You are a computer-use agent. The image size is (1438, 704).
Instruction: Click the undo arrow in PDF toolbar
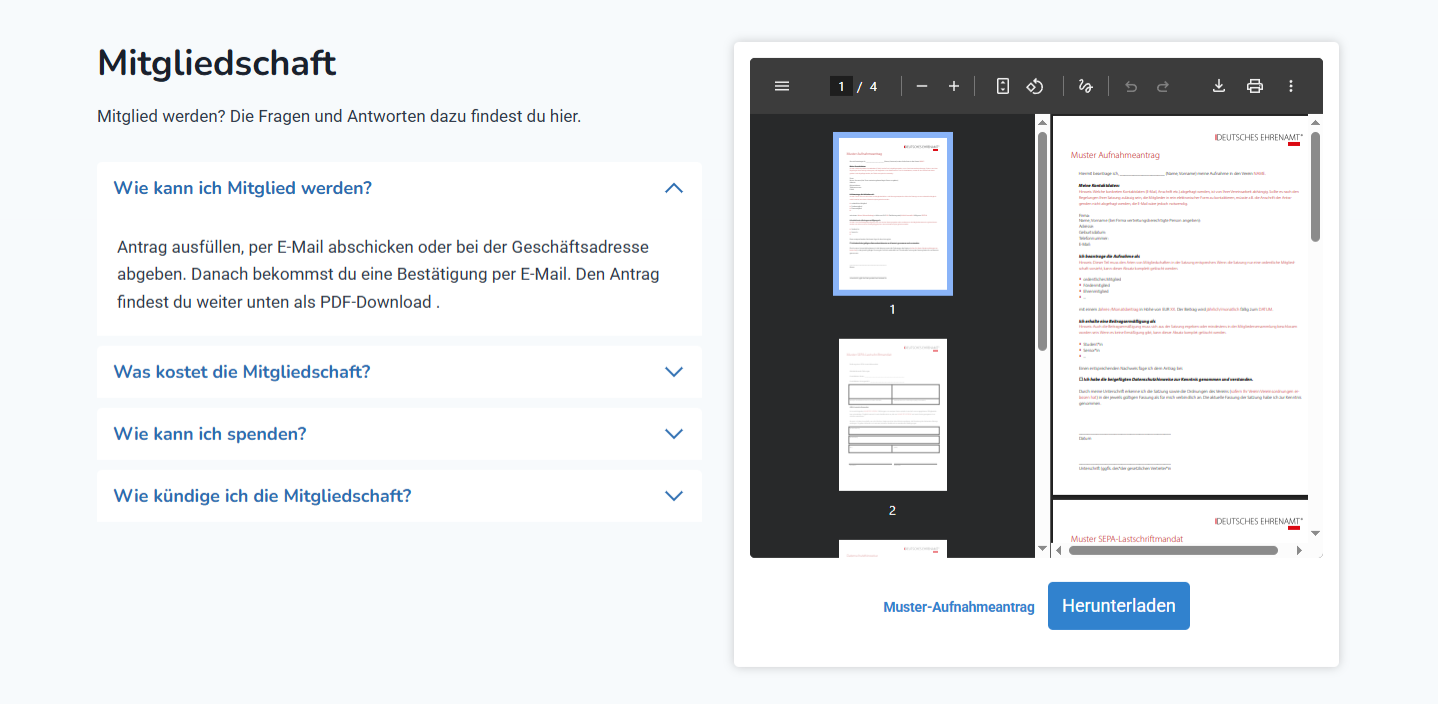click(1131, 86)
